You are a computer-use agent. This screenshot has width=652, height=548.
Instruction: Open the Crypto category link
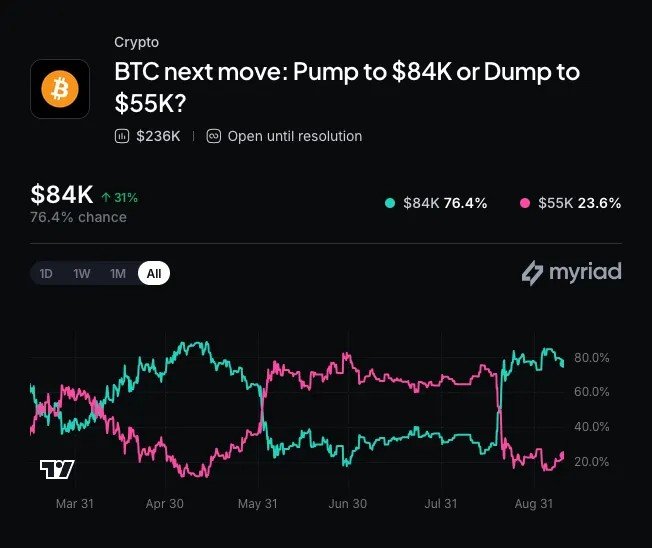[x=136, y=42]
